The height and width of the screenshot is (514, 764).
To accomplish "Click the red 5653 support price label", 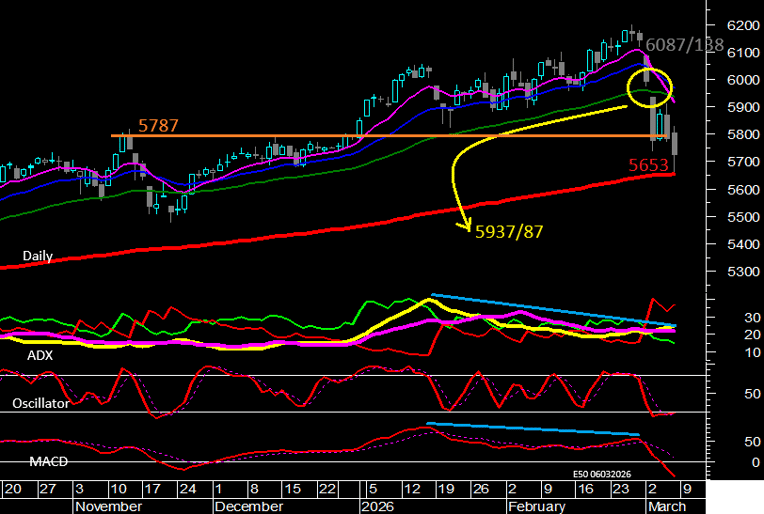I will click(x=649, y=165).
